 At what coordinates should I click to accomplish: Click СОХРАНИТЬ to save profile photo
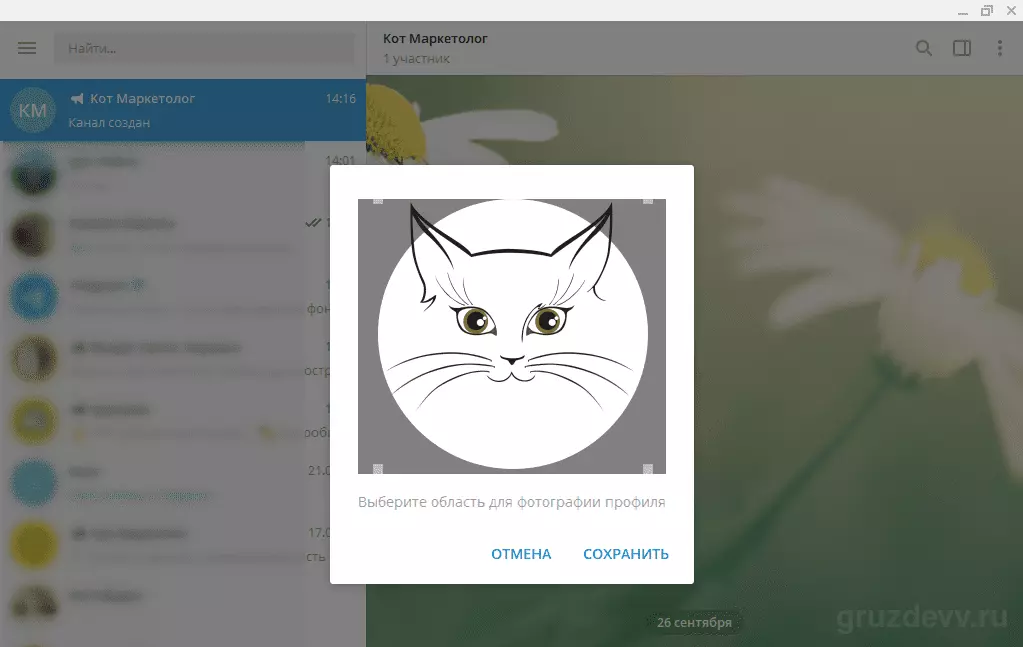click(626, 554)
